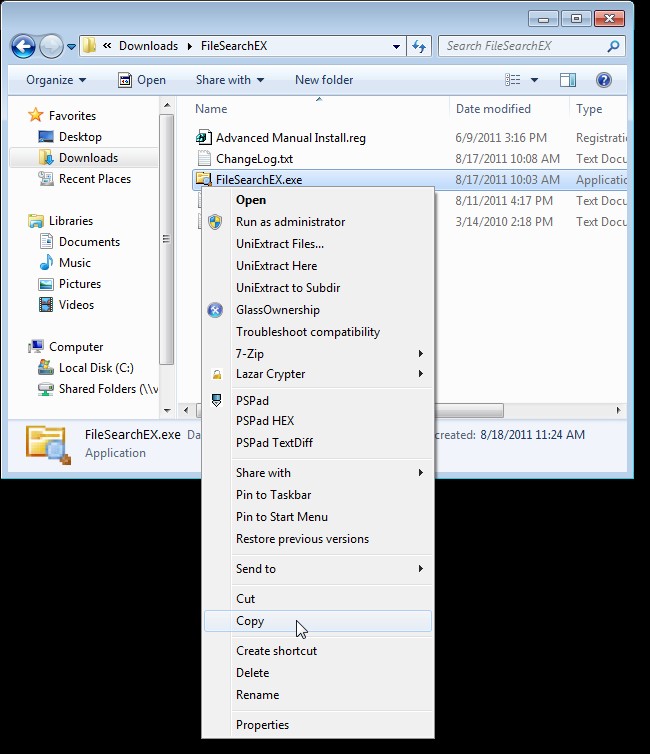Click the FileSearchEX.exe file icon
The width and height of the screenshot is (650, 754).
tap(204, 179)
